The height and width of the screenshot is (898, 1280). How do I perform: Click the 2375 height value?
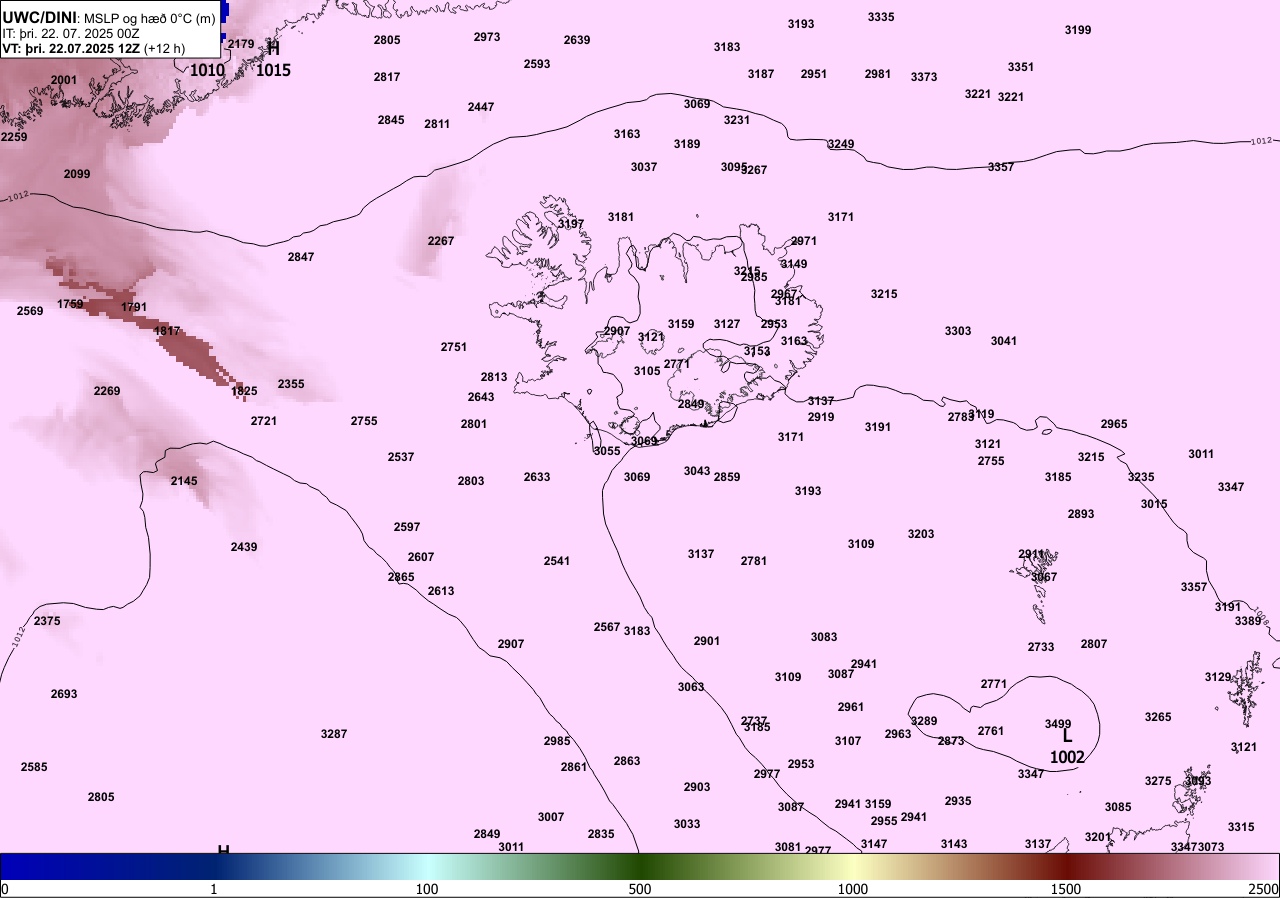click(x=47, y=621)
